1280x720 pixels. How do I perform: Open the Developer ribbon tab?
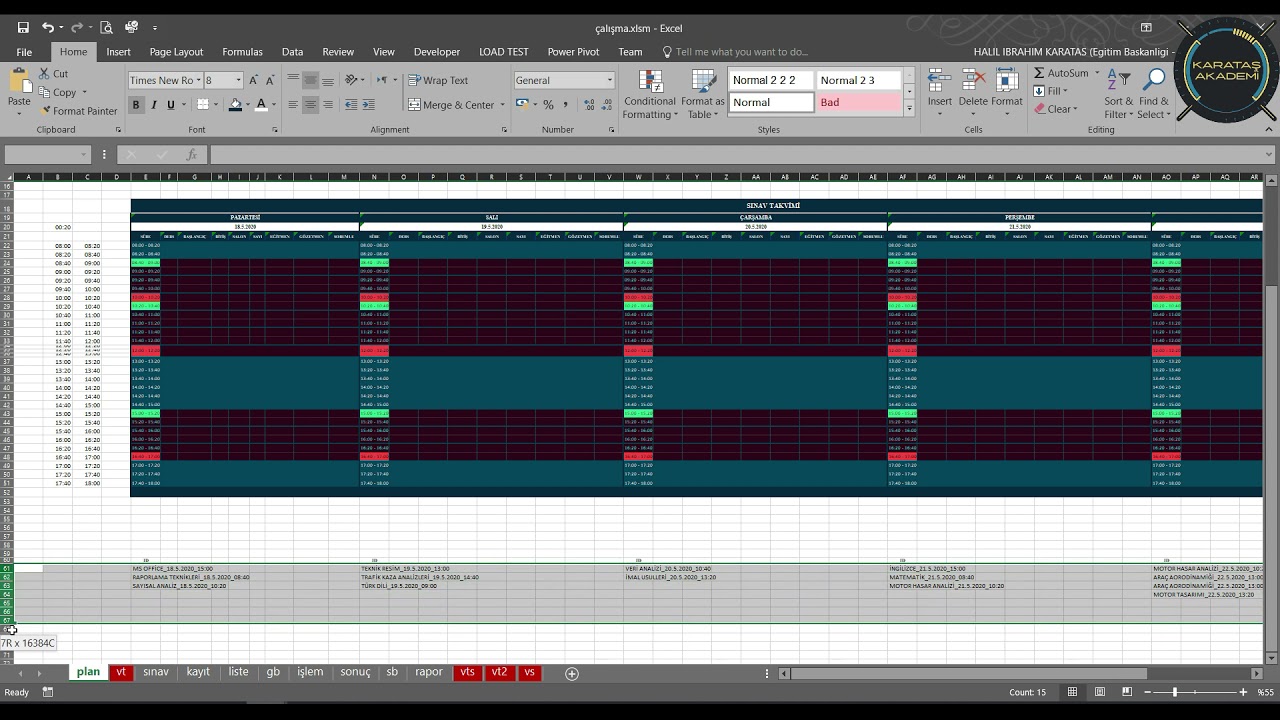click(437, 52)
